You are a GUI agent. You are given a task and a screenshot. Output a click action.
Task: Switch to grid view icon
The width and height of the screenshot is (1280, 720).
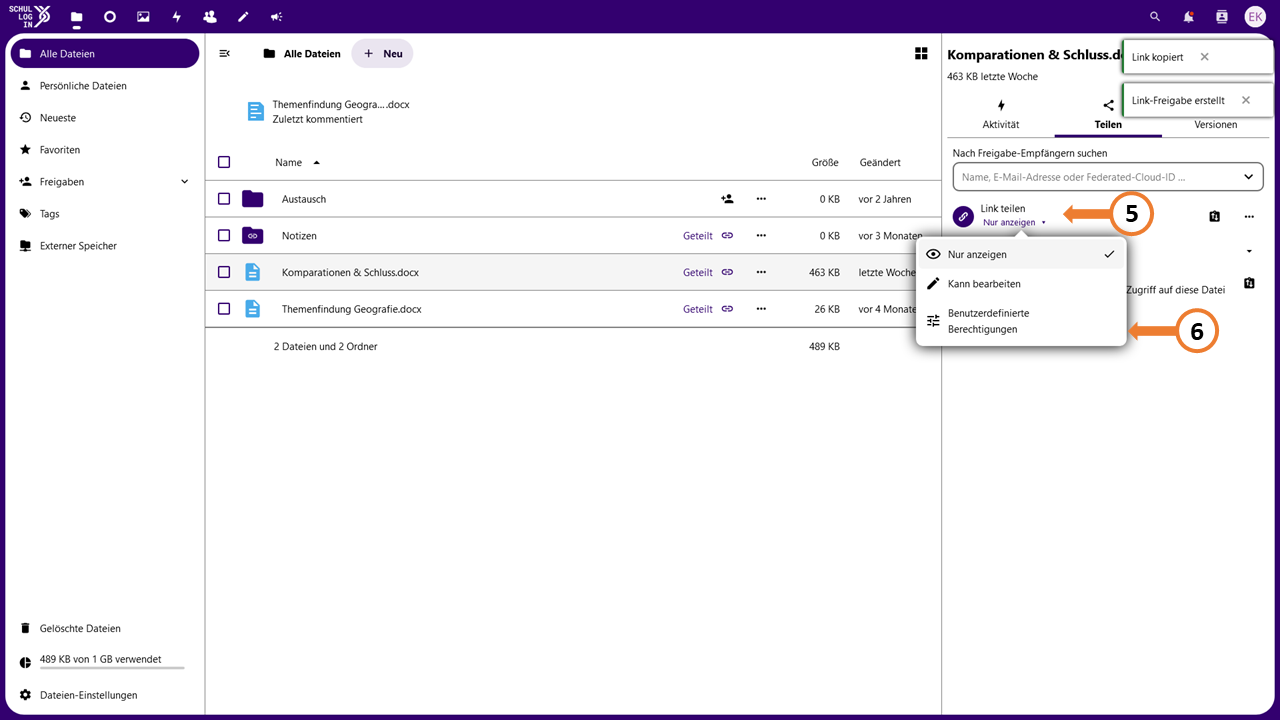coord(921,54)
